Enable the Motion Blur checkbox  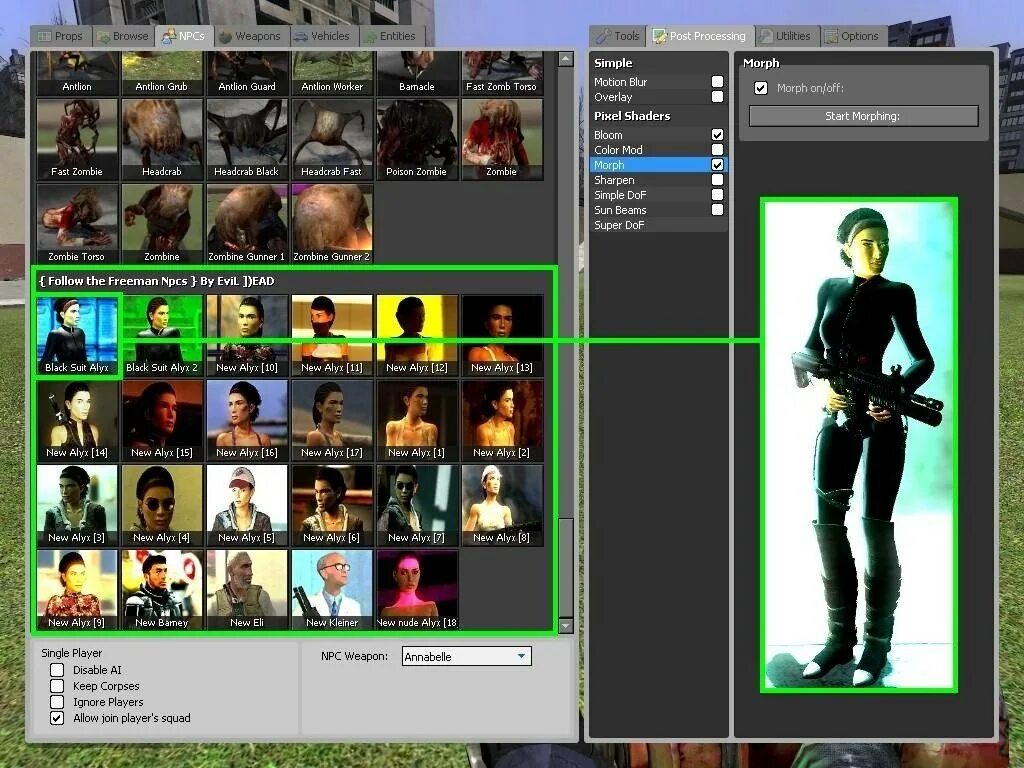pyautogui.click(x=717, y=82)
